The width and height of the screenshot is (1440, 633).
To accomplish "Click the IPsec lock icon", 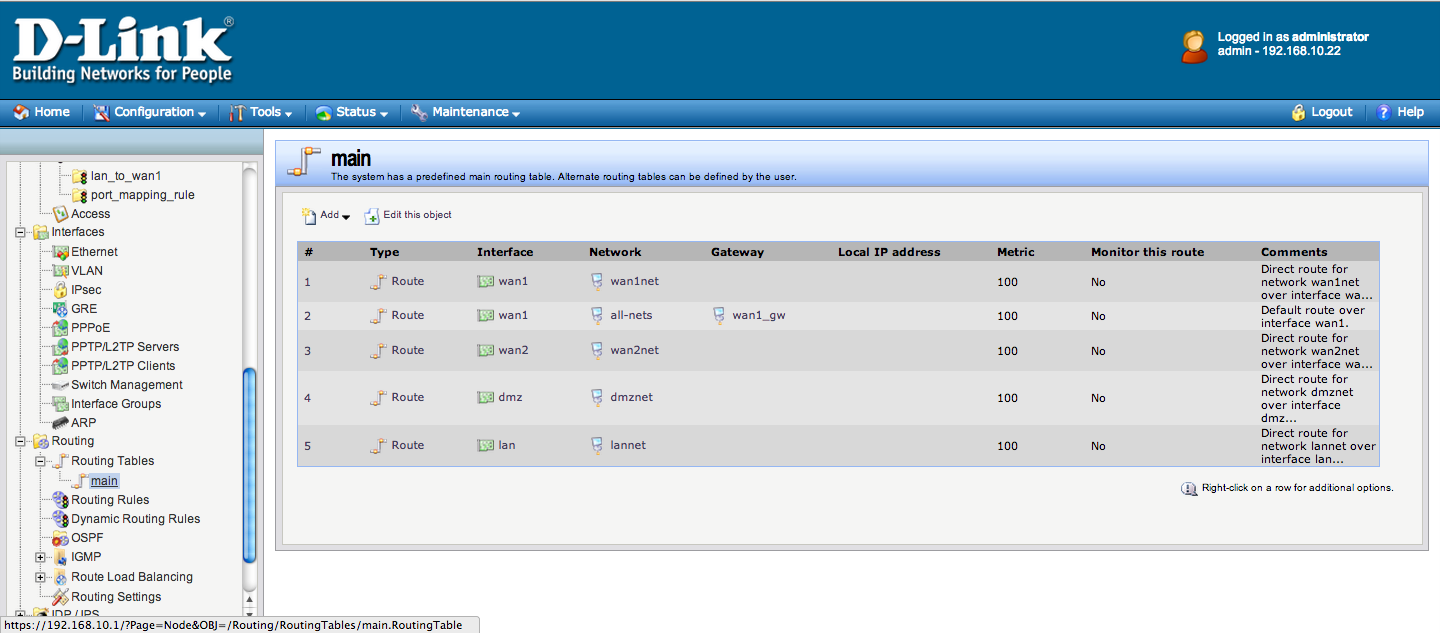I will pos(60,290).
